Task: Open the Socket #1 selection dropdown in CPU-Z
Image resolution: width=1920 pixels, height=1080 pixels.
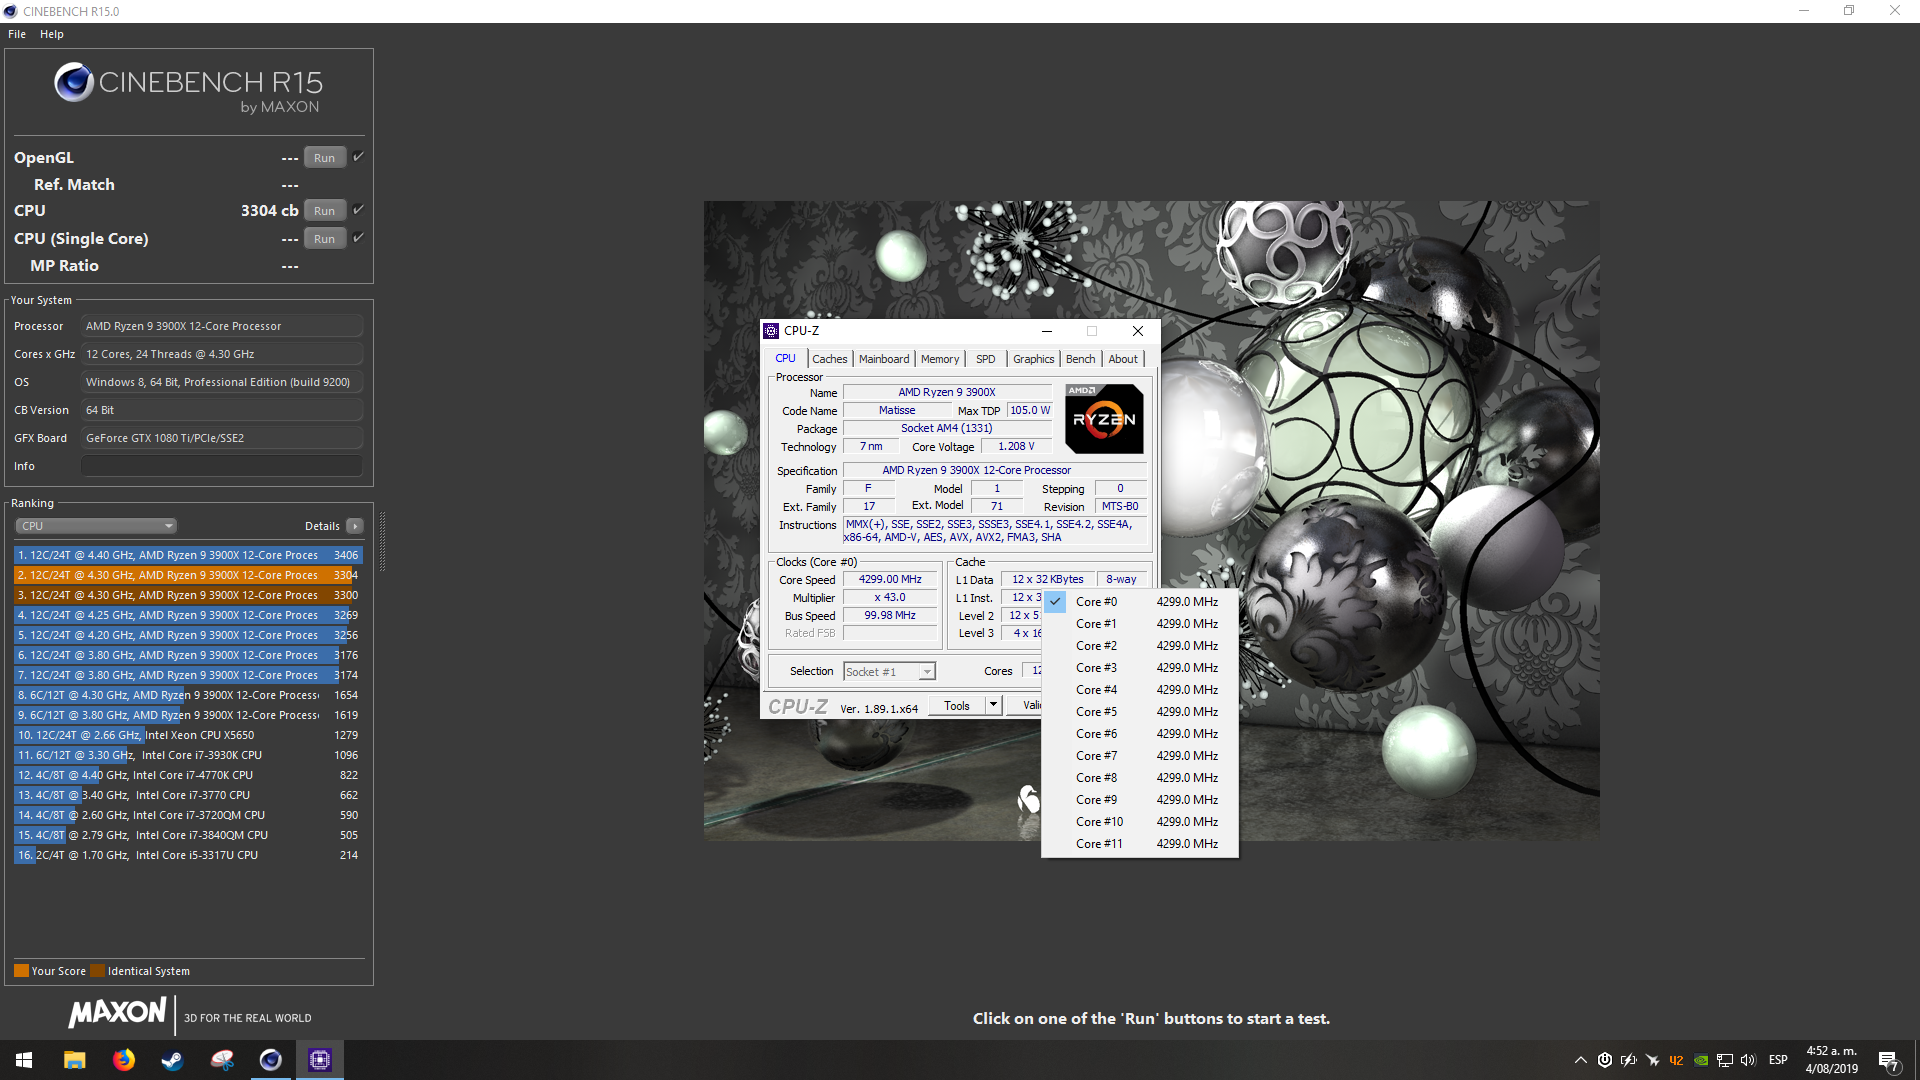Action: 889,672
